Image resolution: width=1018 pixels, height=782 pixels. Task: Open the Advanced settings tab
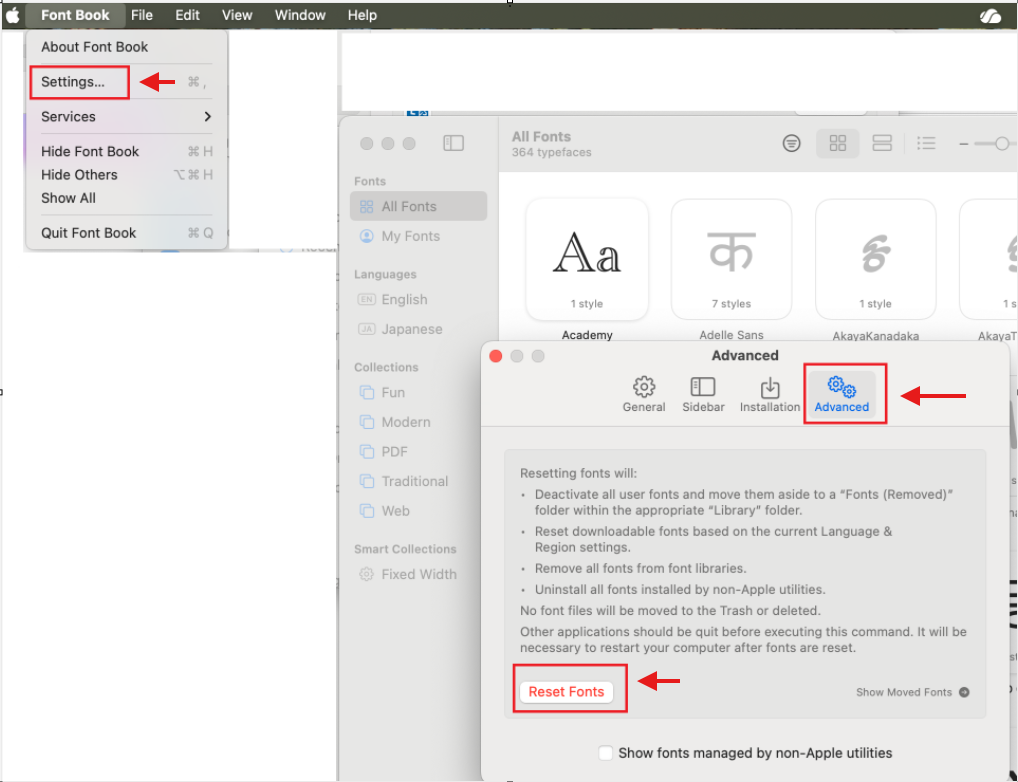pyautogui.click(x=841, y=394)
